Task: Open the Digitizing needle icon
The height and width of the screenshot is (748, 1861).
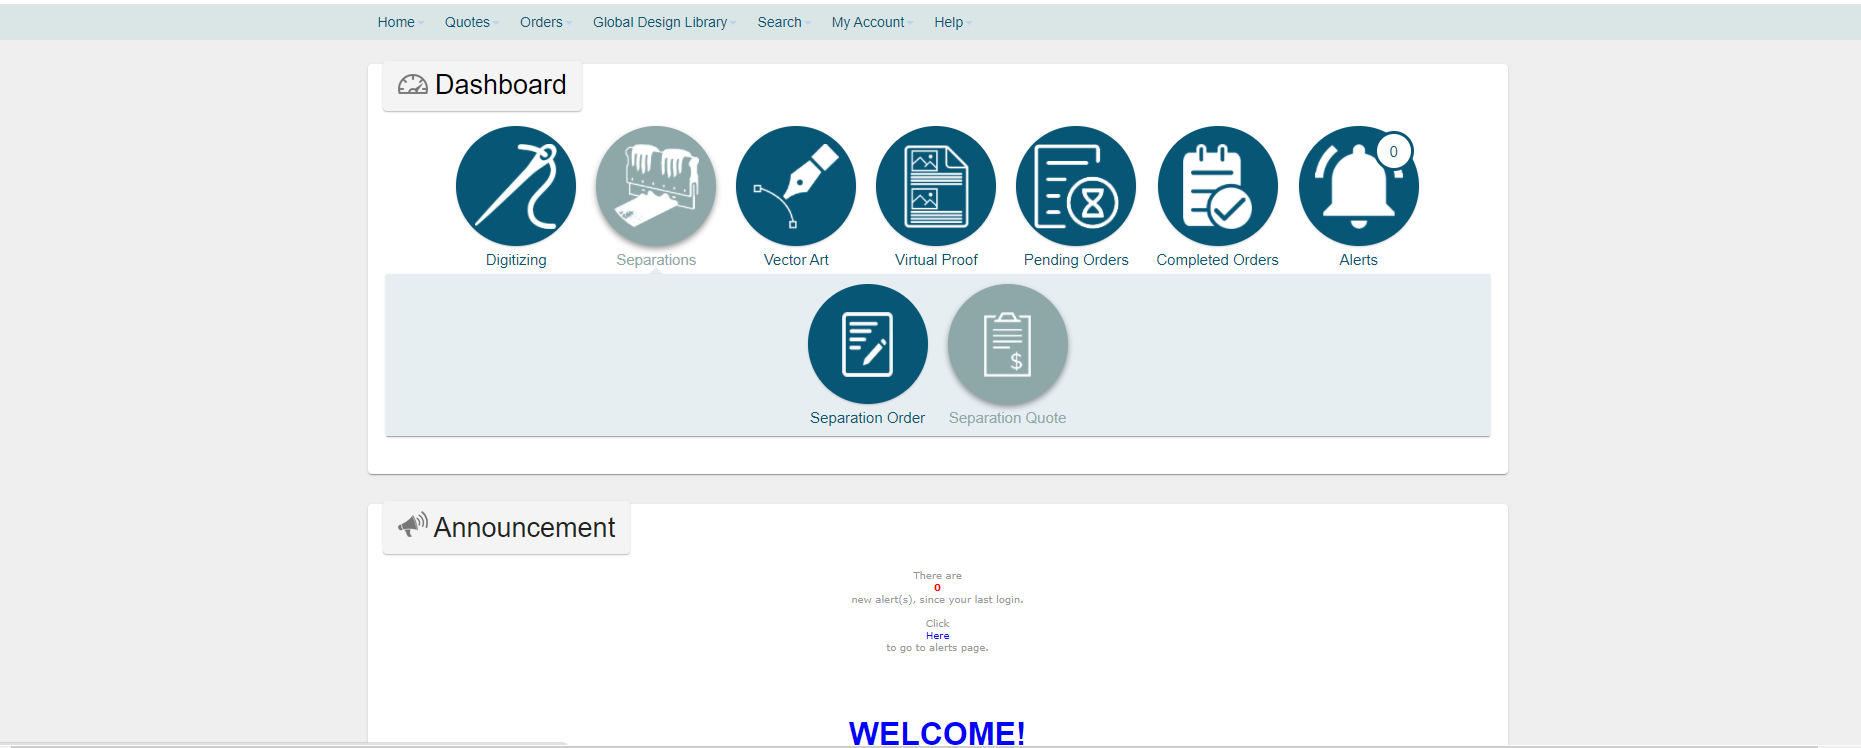Action: 516,186
